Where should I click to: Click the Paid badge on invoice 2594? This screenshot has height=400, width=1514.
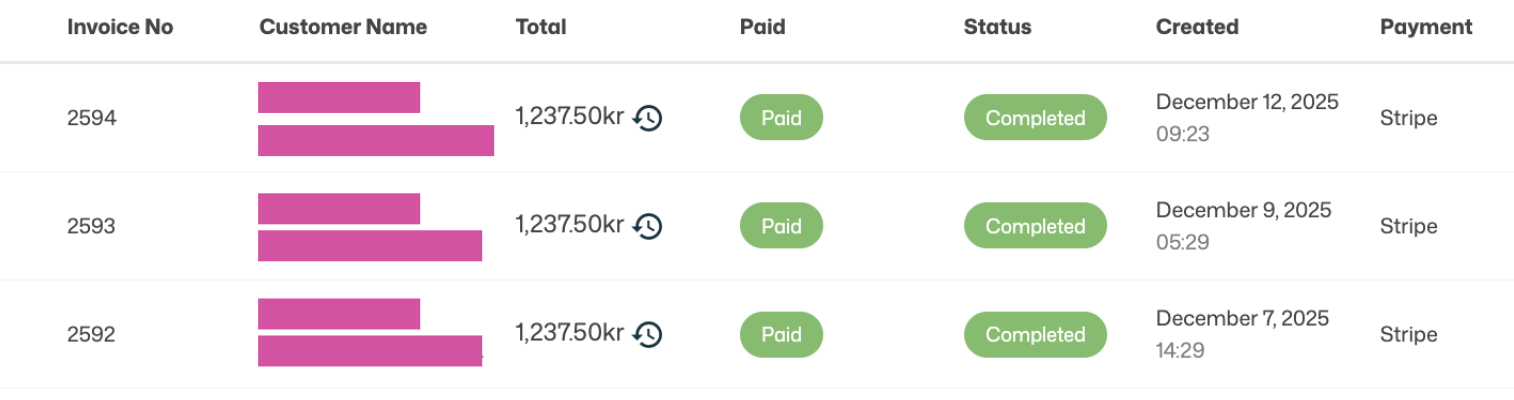pos(781,118)
